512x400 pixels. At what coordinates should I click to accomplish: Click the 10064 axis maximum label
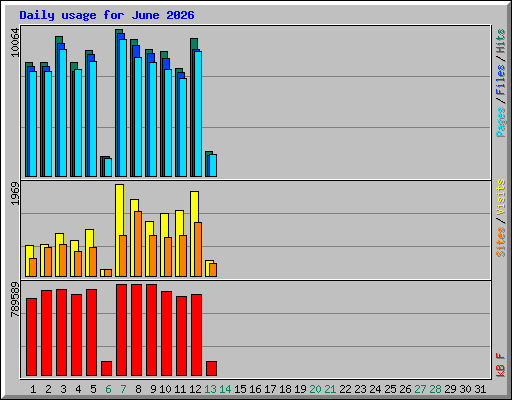[15, 42]
